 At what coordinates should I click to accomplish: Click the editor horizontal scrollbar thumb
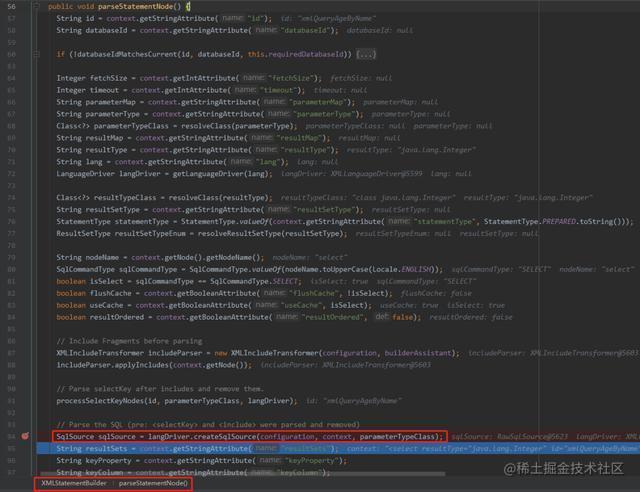tap(242, 474)
